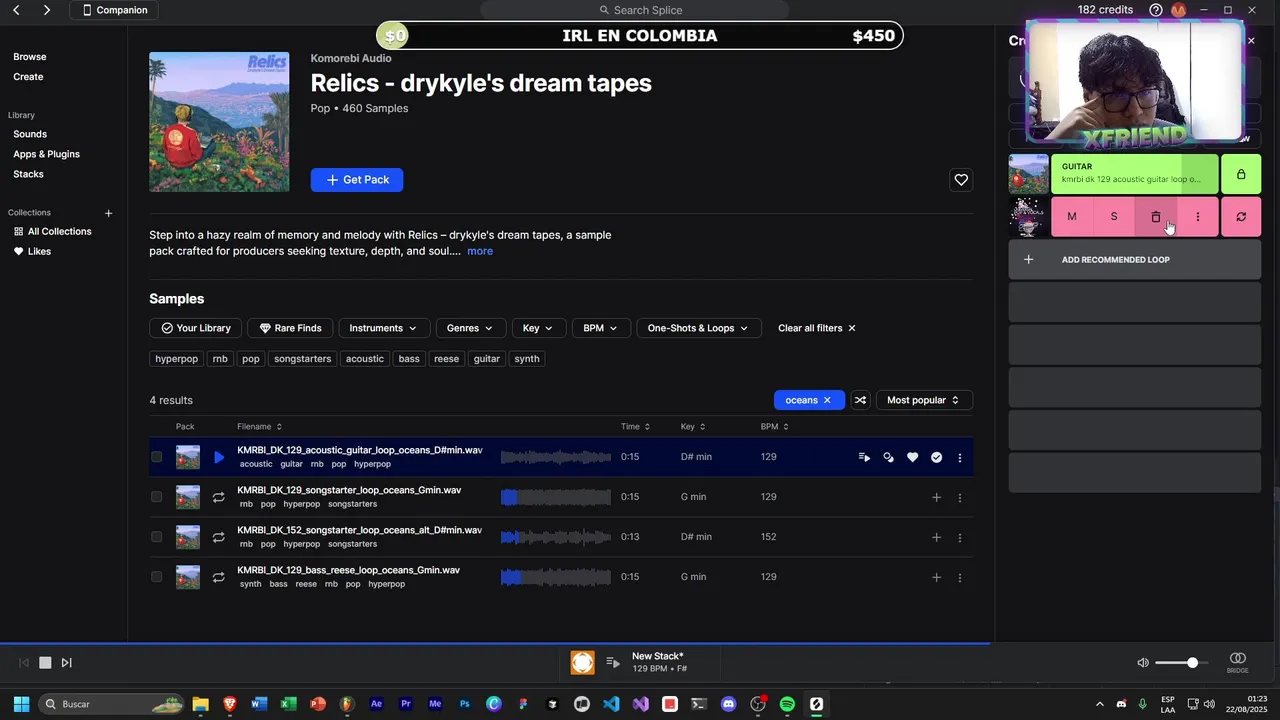Open the Key filter dropdown
Viewport: 1280px width, 720px height.
tap(538, 328)
